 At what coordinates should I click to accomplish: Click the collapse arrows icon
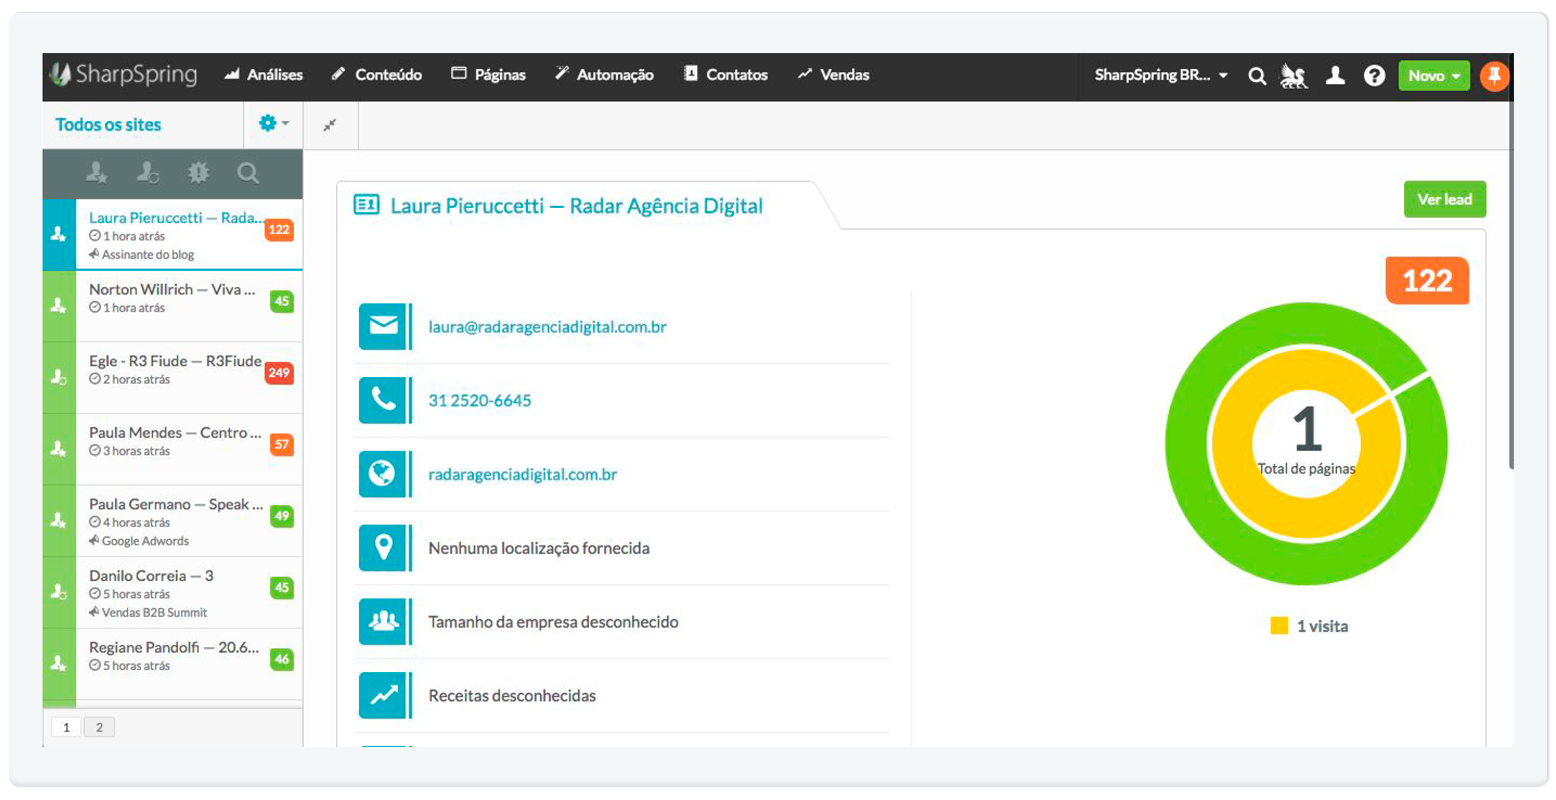(x=330, y=125)
